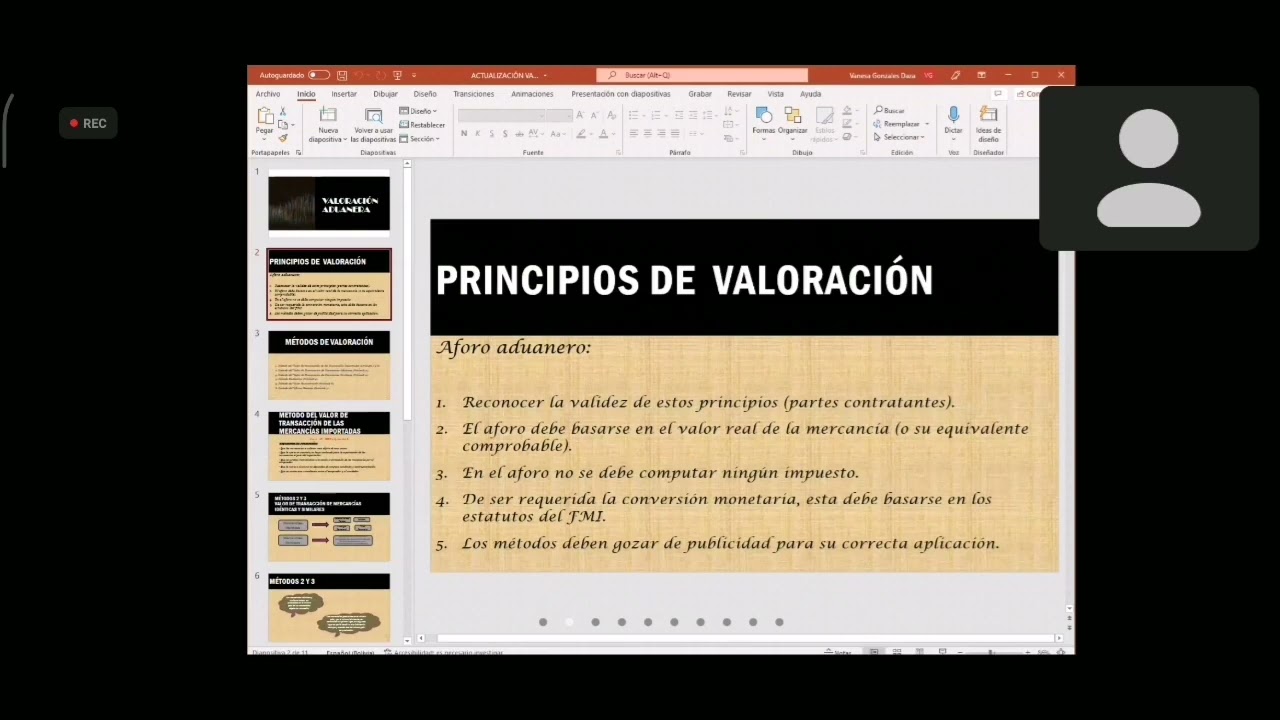Toggle the Autoguardado switch

pyautogui.click(x=319, y=75)
